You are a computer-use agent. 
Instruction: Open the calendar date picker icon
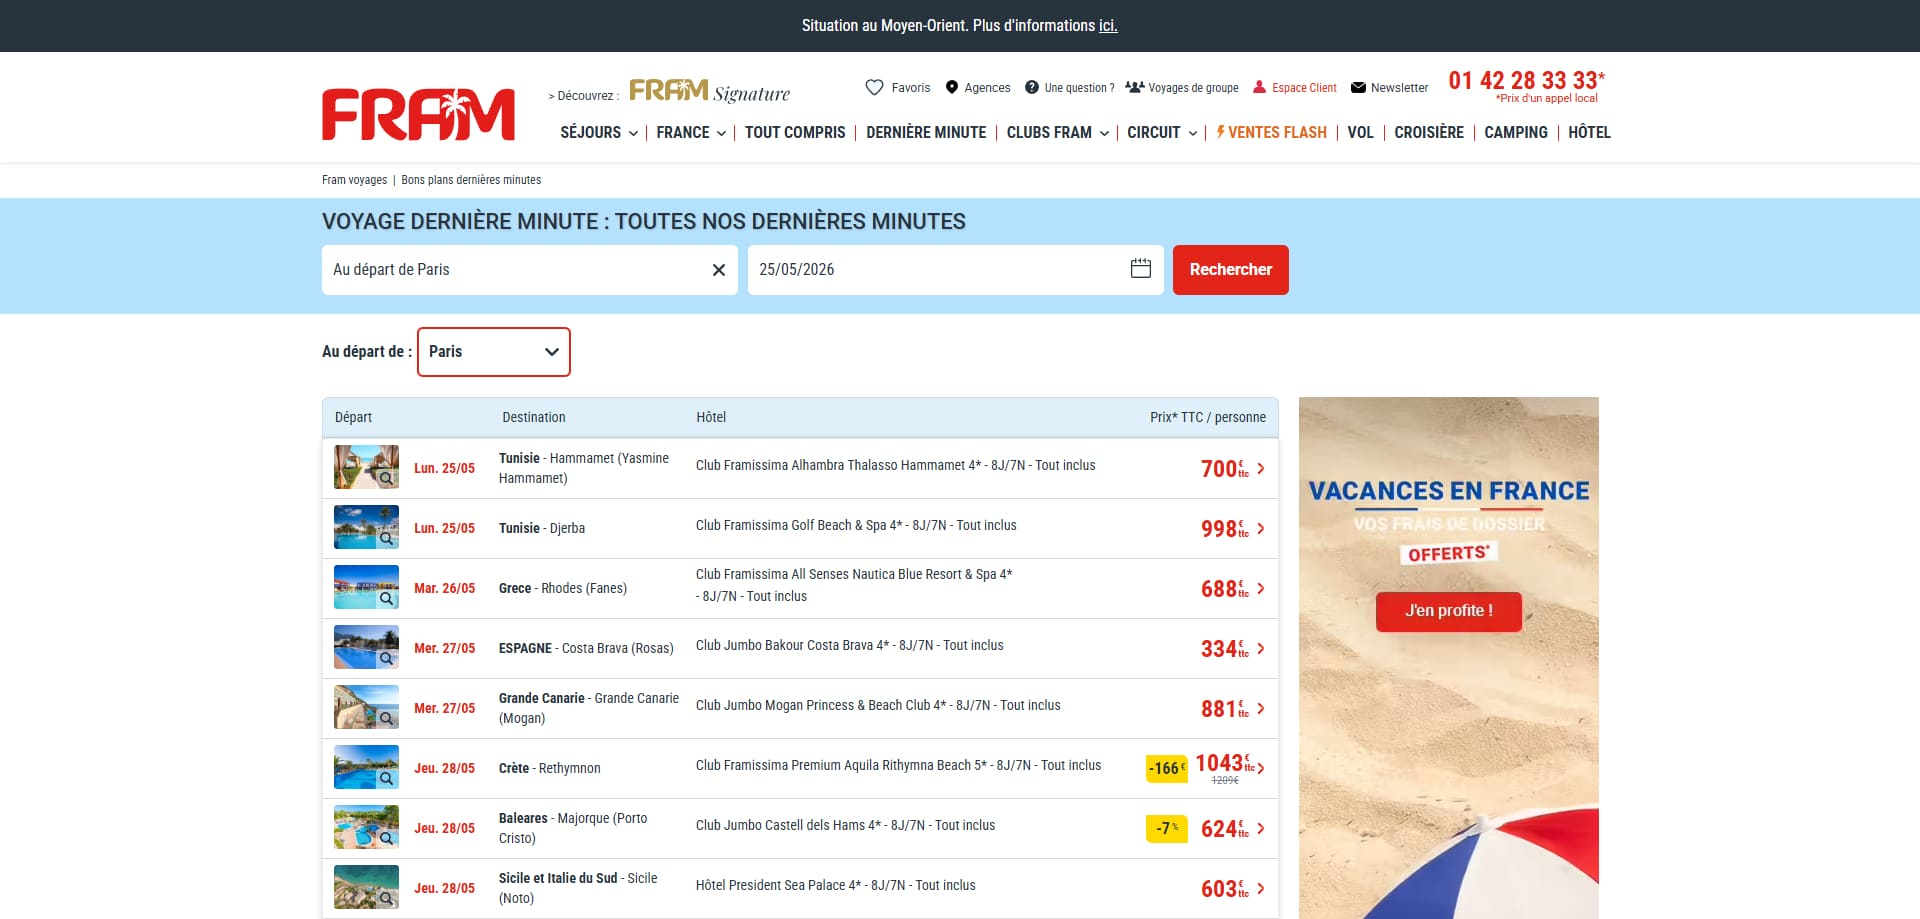click(x=1141, y=268)
